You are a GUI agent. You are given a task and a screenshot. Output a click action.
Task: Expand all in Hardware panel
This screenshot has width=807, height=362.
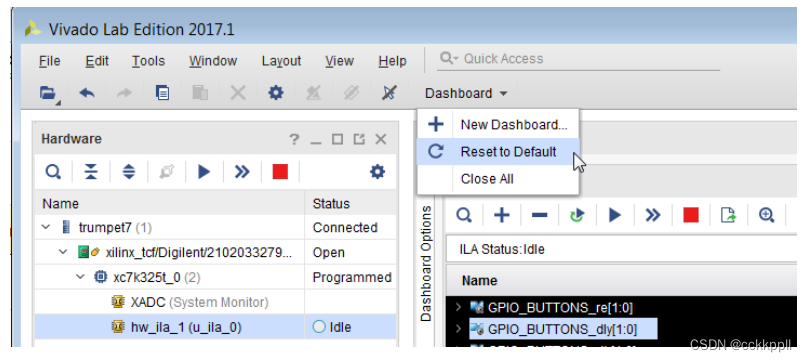129,171
